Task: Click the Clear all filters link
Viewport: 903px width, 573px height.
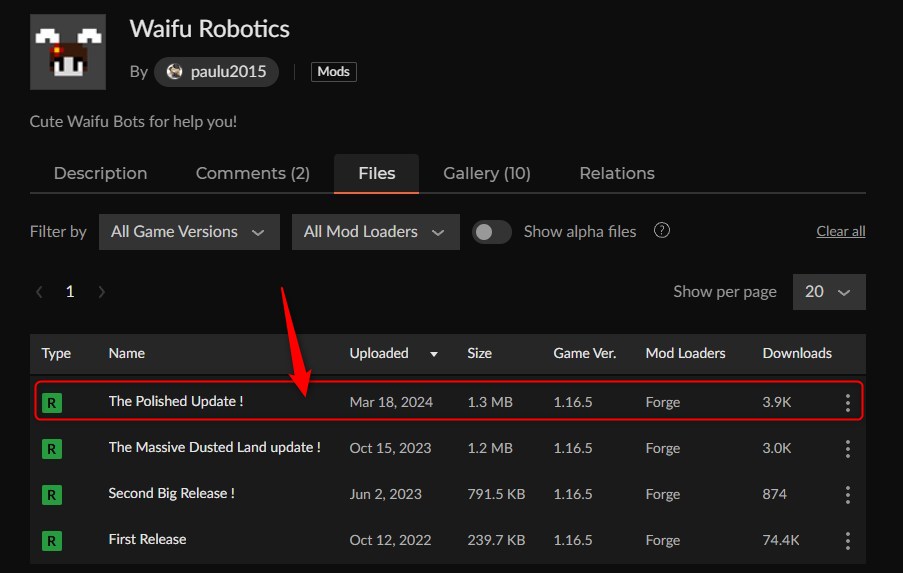Action: [840, 232]
